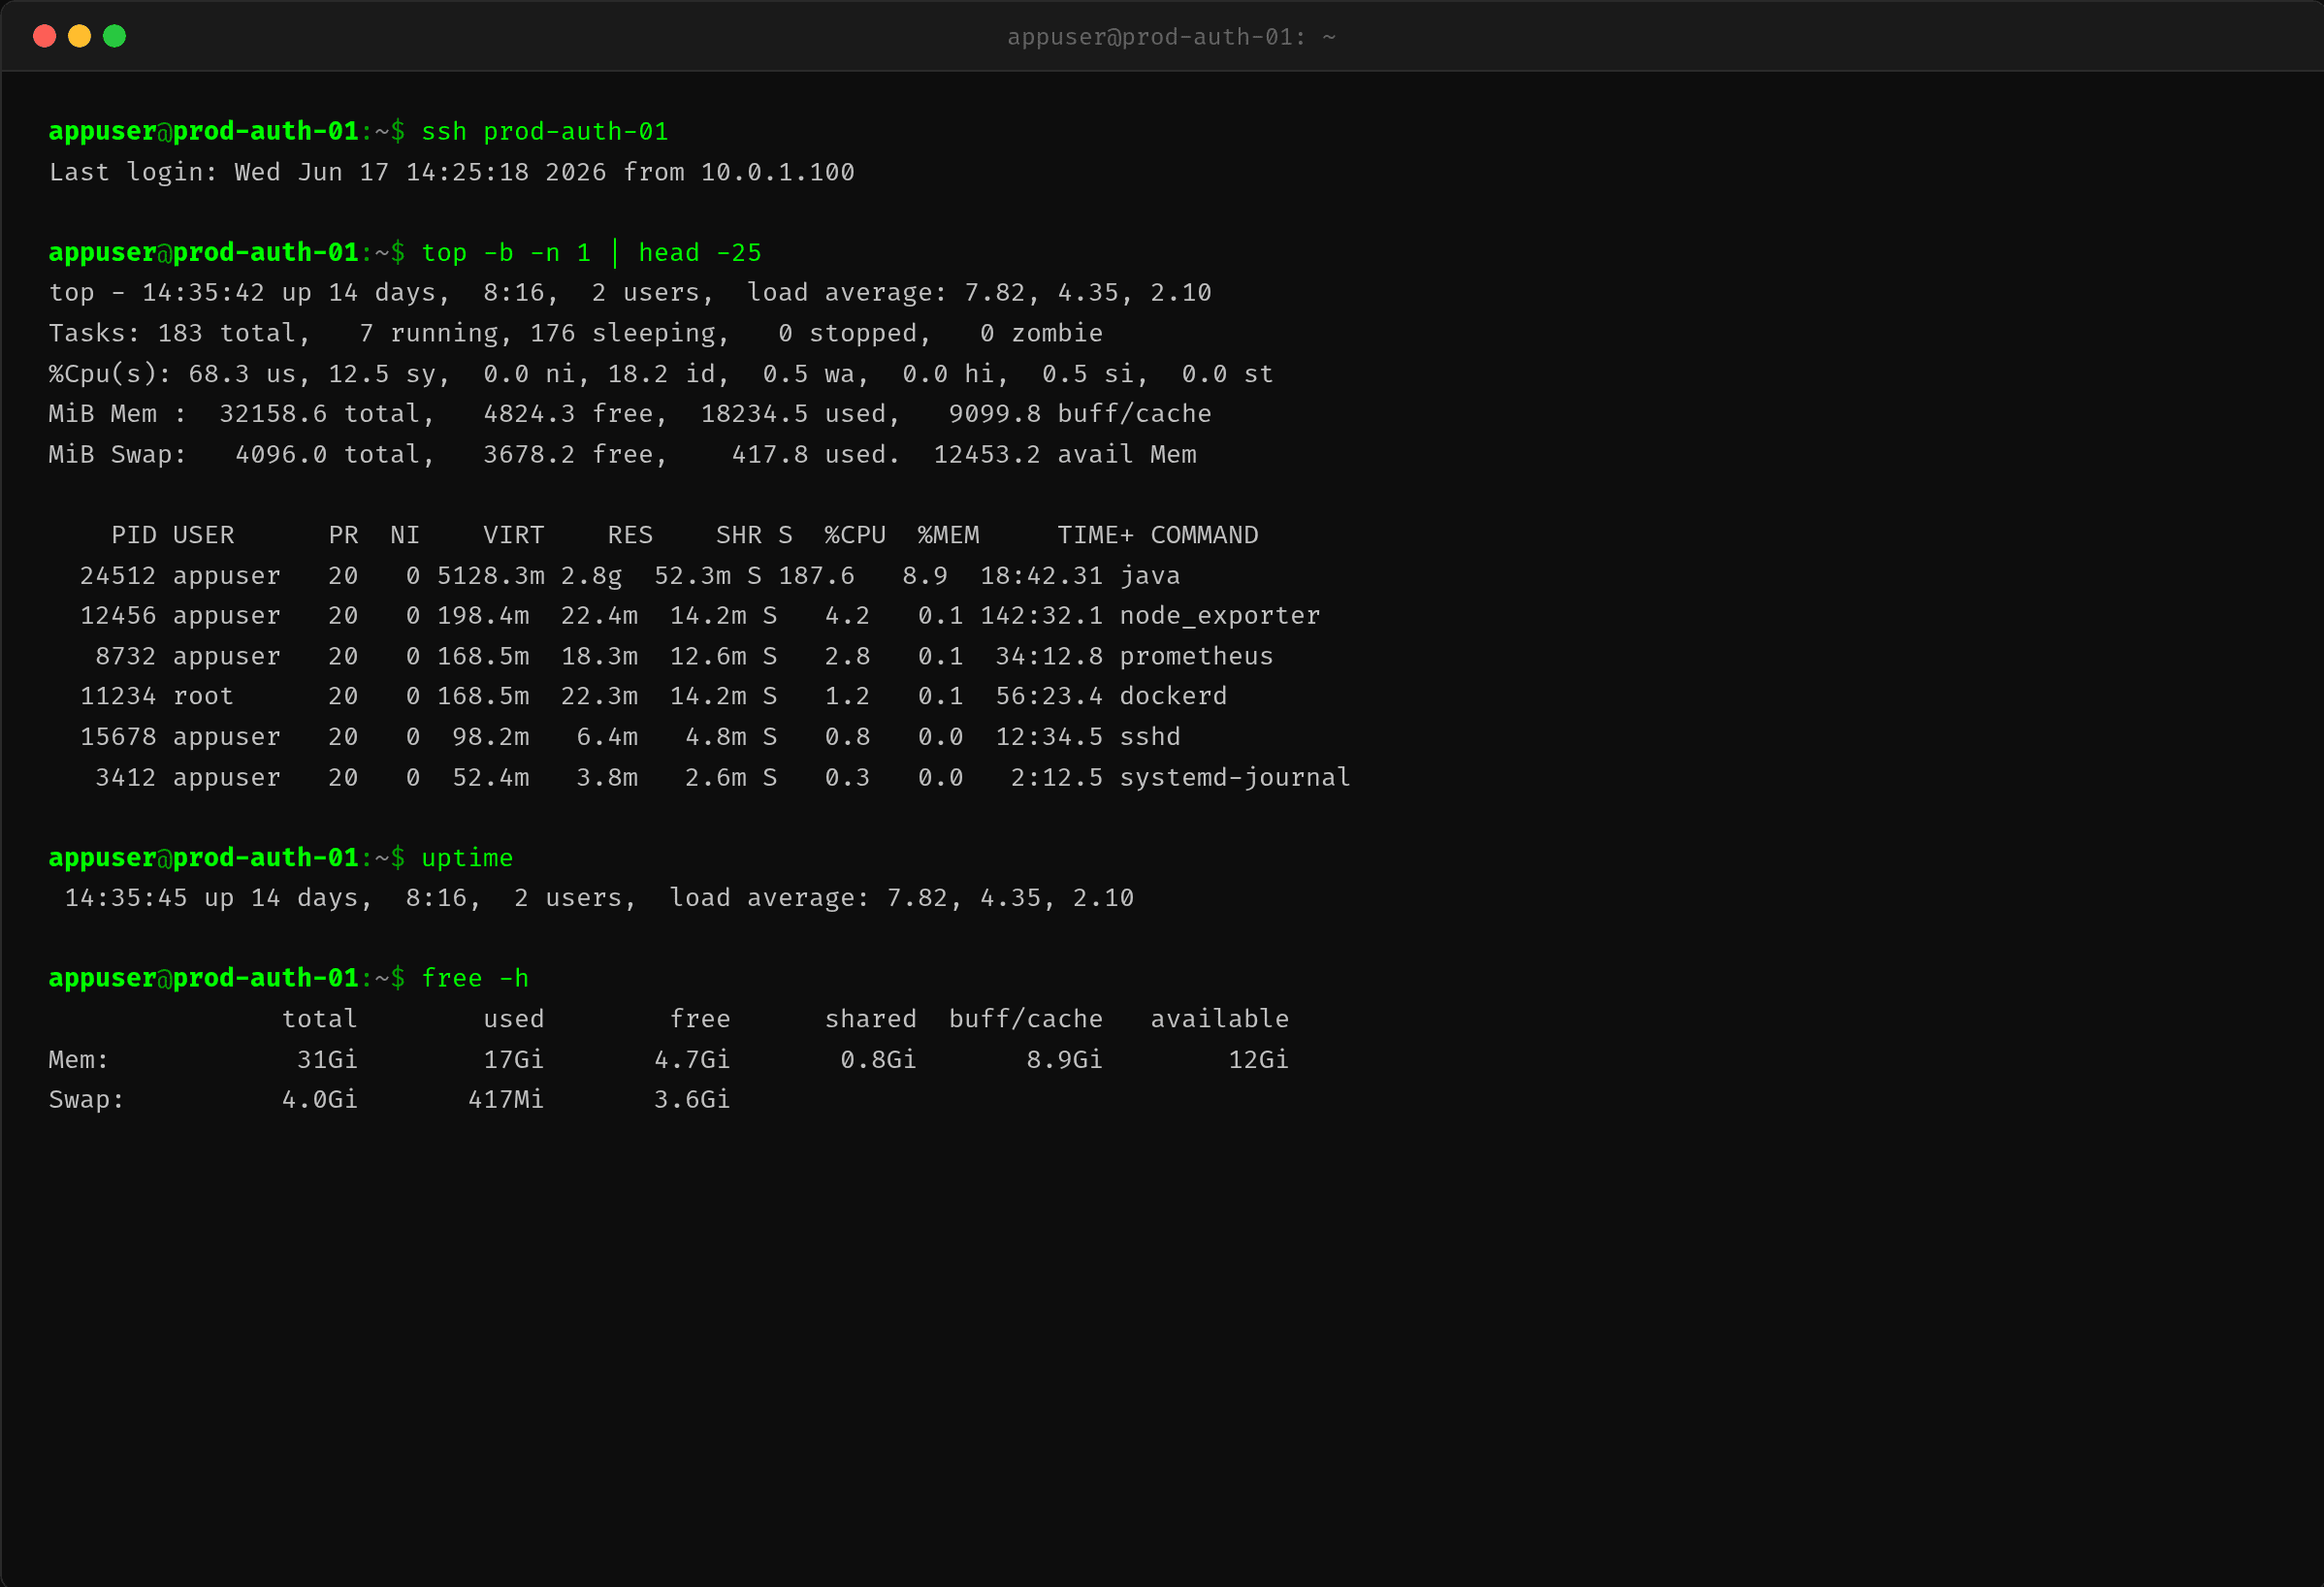Click the '4.7Gi' free memory value

tap(691, 1059)
